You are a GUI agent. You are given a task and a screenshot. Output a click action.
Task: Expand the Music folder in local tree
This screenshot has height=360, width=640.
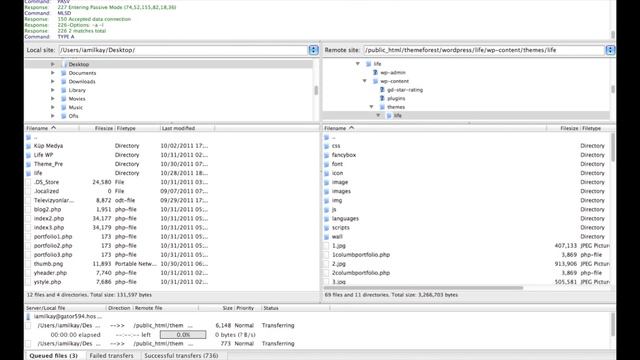coord(53,107)
